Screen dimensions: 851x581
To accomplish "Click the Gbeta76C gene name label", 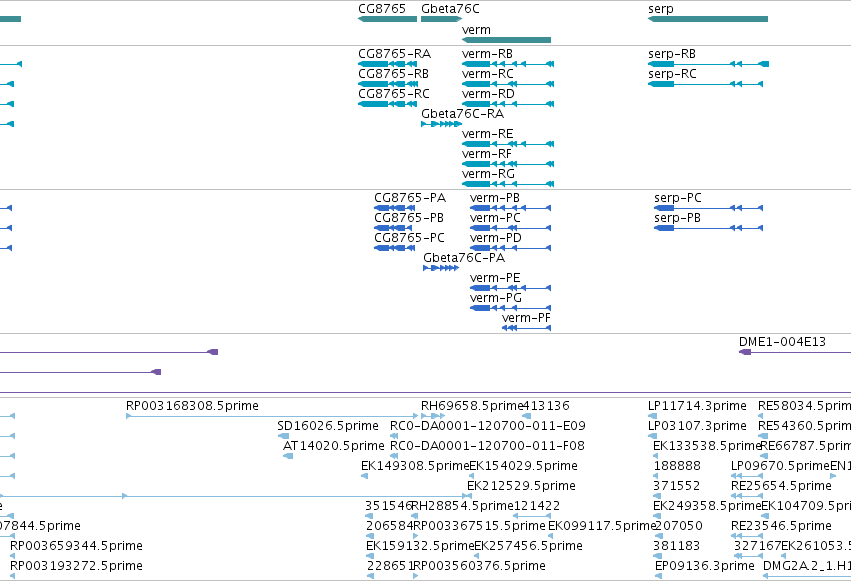I will [x=450, y=9].
